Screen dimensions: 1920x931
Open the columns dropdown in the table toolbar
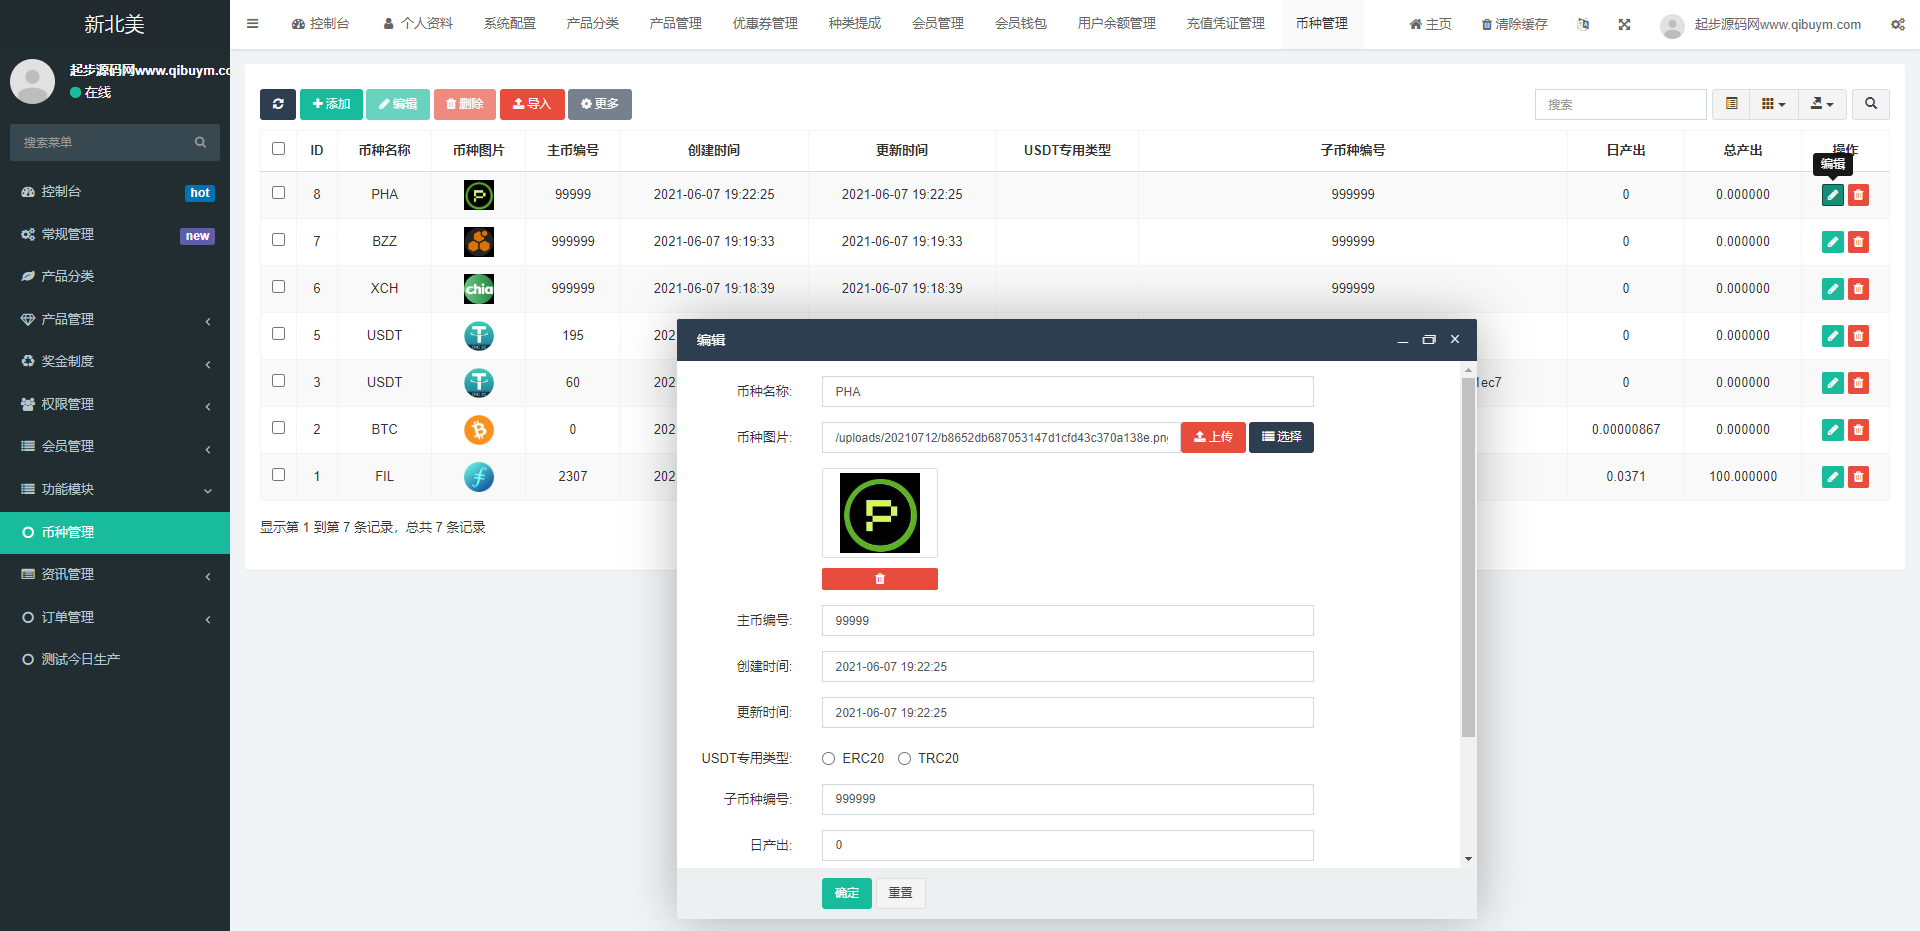point(1773,104)
